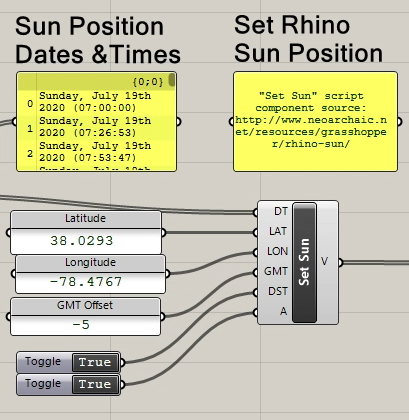Click the LAT input of Set Sun
409x420 pixels.
tap(278, 231)
